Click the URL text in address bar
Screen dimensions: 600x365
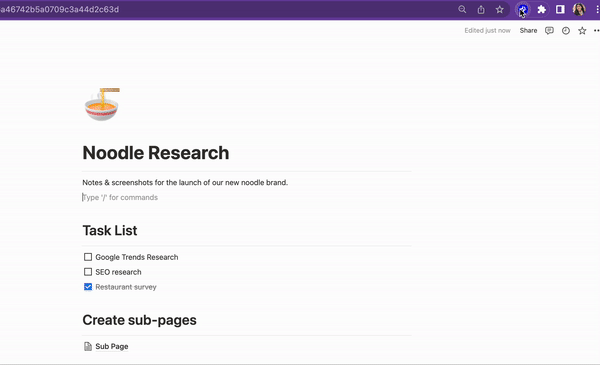[60, 10]
